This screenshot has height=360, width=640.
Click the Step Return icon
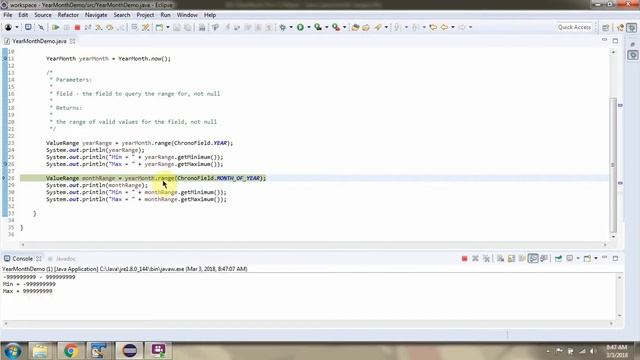tap(120, 27)
